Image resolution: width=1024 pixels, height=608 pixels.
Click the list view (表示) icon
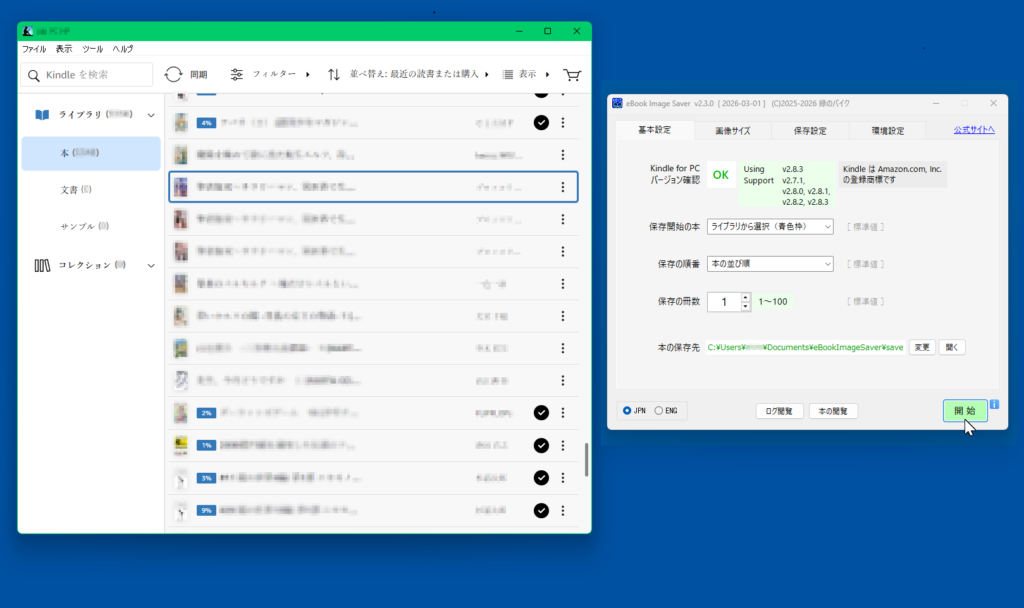click(x=508, y=75)
